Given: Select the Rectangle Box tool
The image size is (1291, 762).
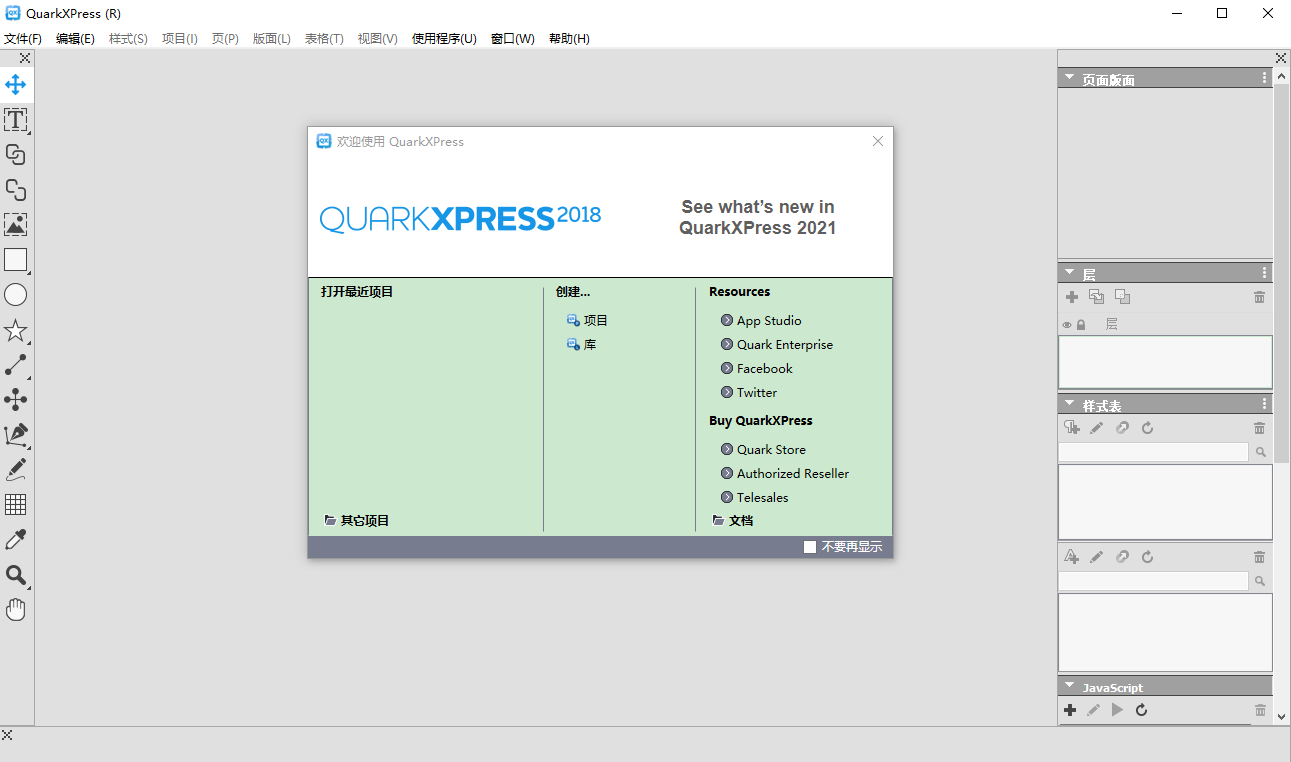Looking at the screenshot, I should point(15,260).
